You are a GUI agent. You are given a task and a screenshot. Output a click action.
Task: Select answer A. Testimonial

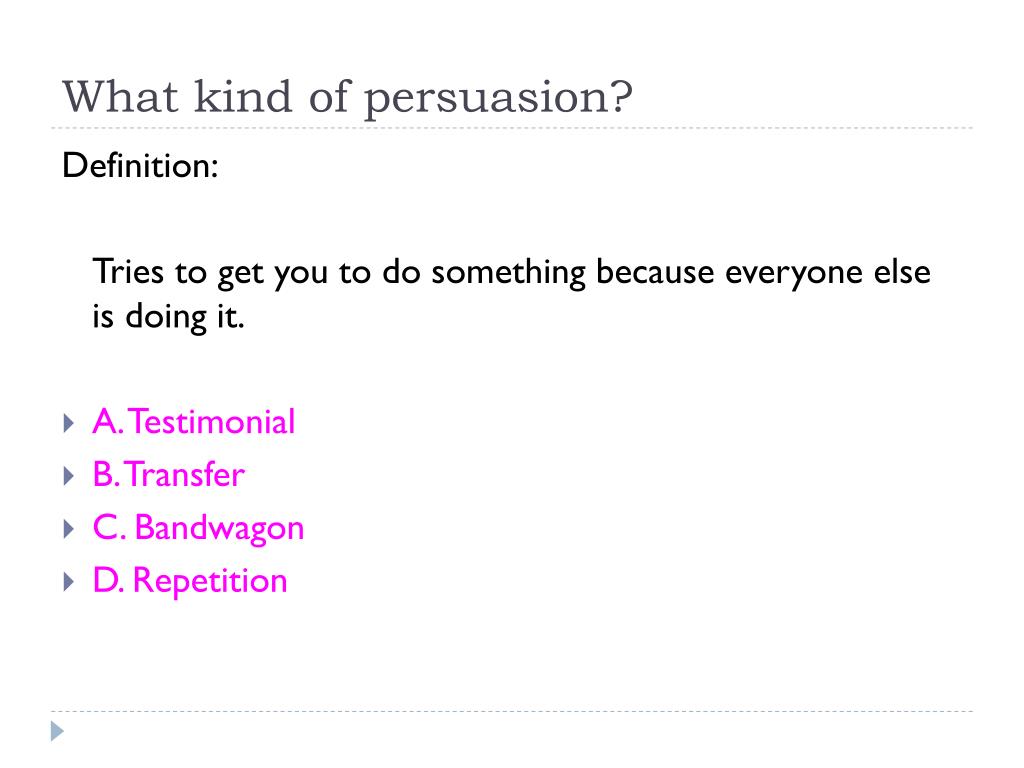[194, 421]
